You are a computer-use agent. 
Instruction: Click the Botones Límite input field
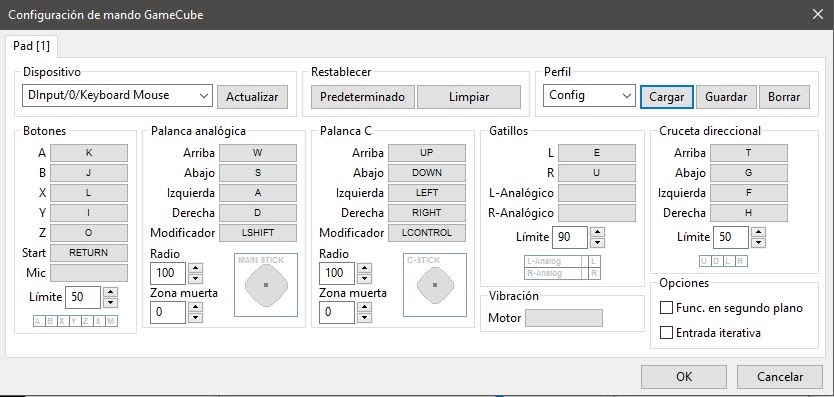(x=83, y=297)
